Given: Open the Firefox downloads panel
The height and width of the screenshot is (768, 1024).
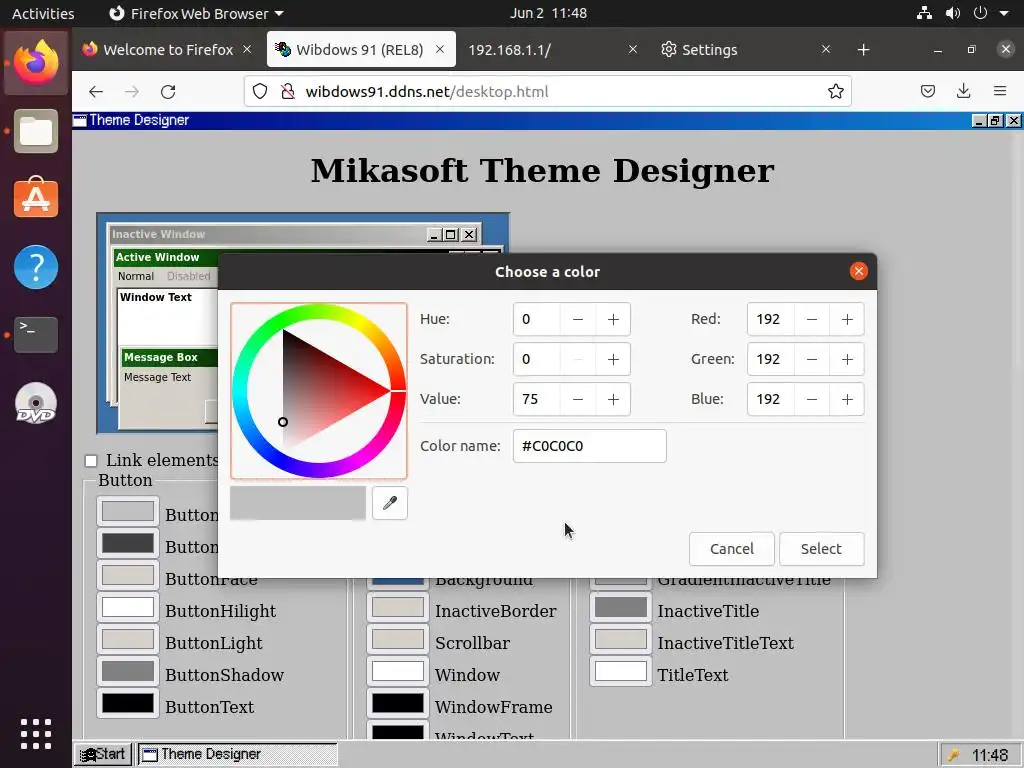Looking at the screenshot, I should (963, 91).
